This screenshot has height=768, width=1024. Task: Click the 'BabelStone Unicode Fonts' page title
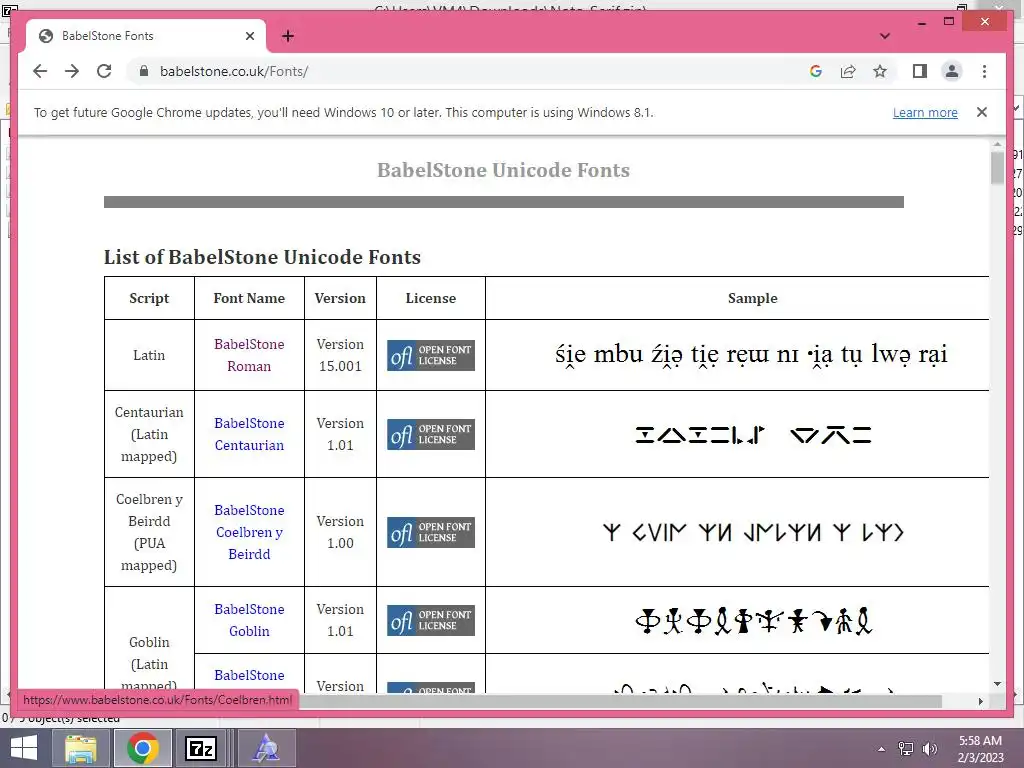pos(504,170)
